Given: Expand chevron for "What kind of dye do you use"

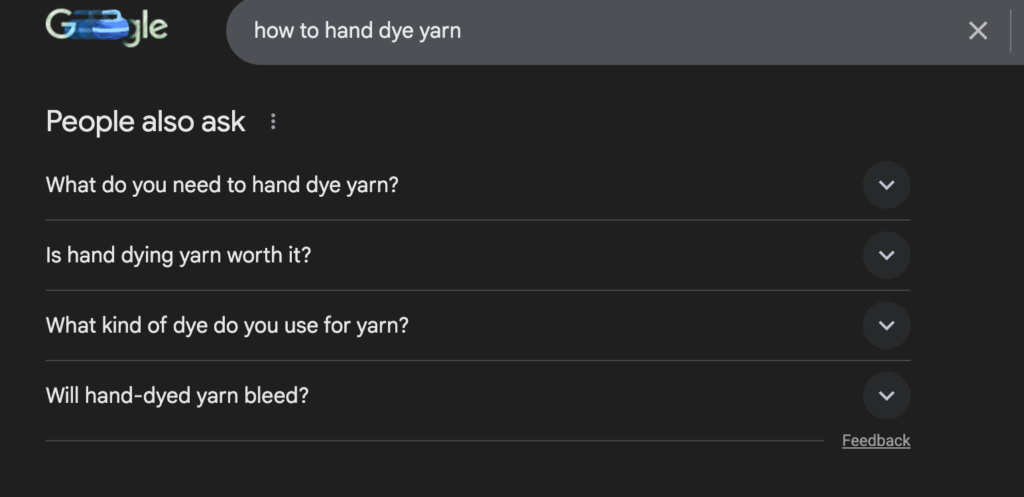Looking at the screenshot, I should point(886,325).
